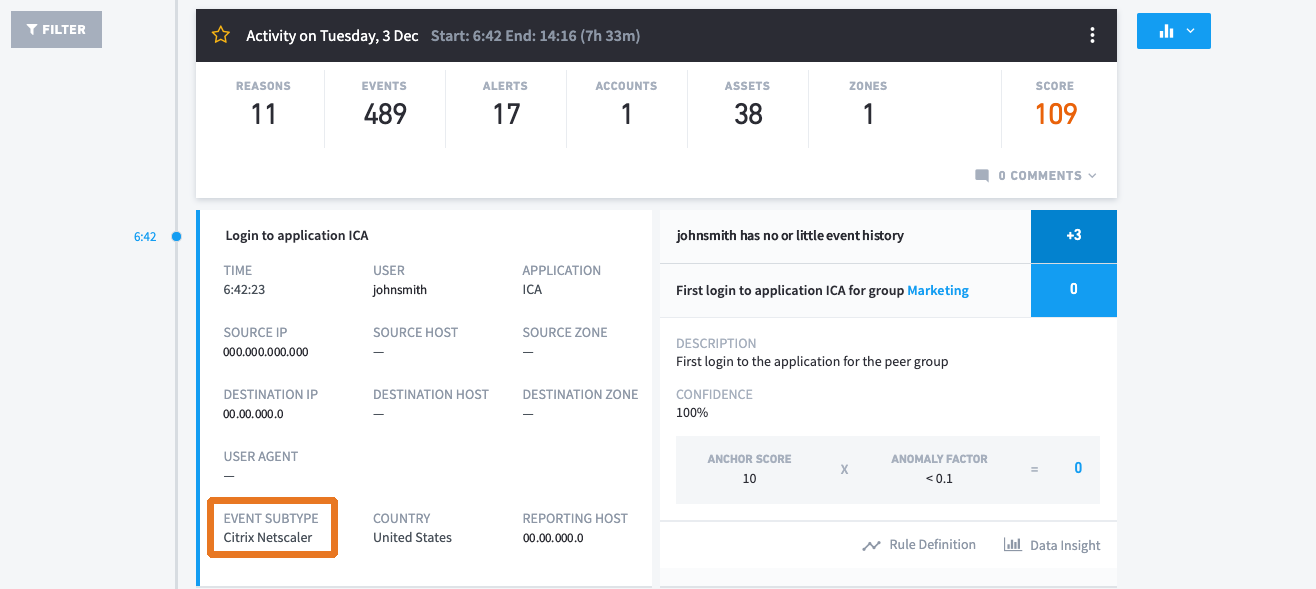Click the Data Insight bar icon
Screen dimensions: 1316x589
[1013, 545]
